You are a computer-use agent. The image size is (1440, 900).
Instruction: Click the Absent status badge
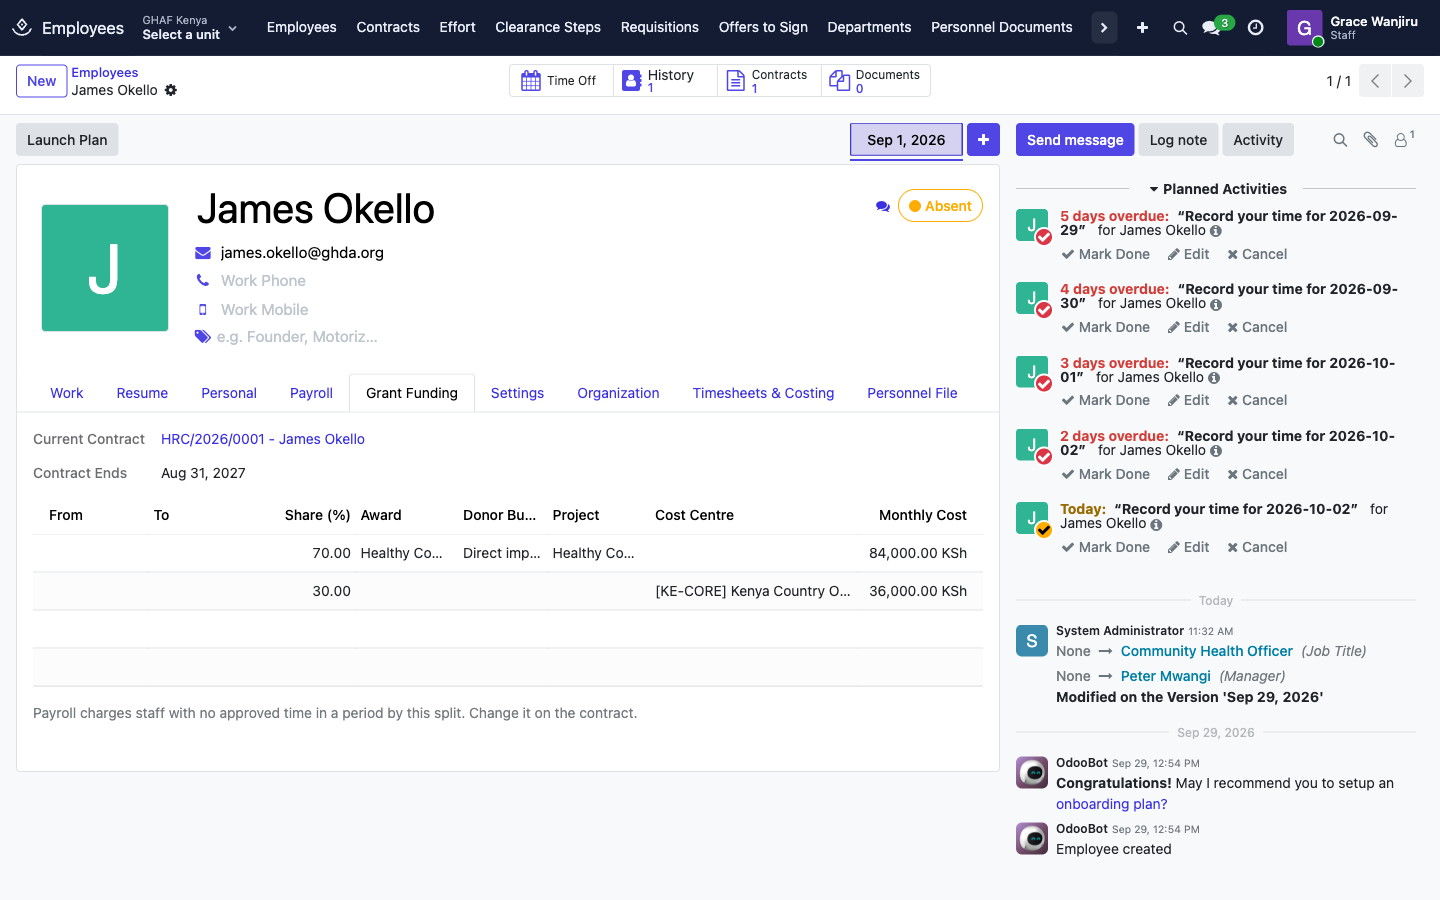(x=940, y=206)
